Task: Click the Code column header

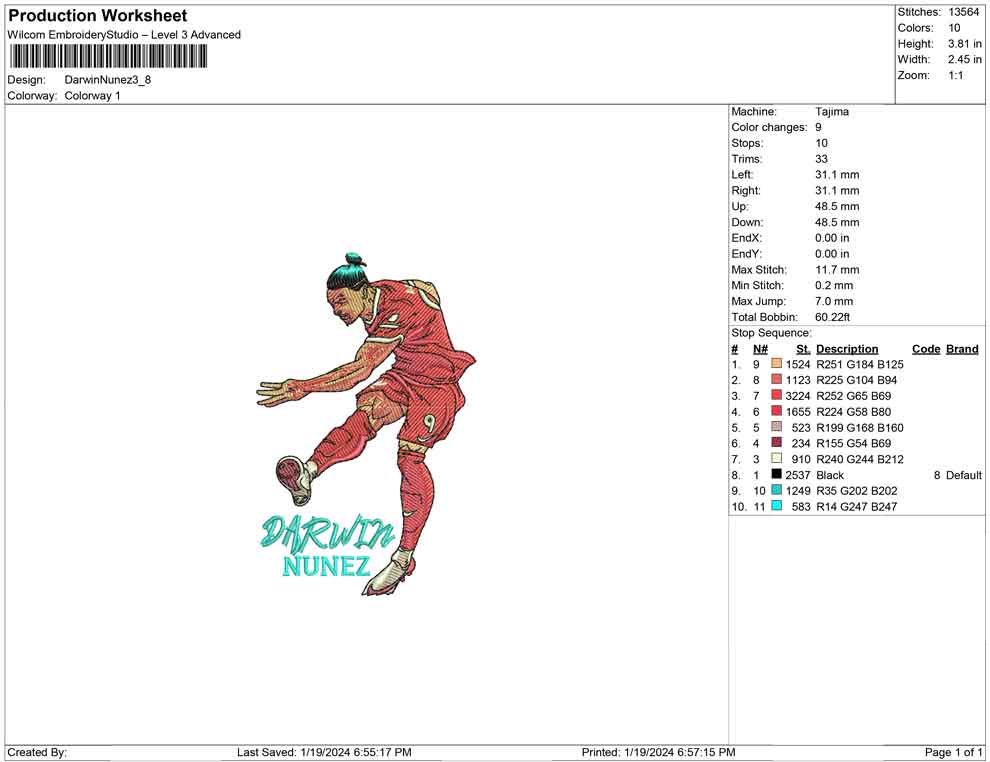Action: pyautogui.click(x=926, y=349)
